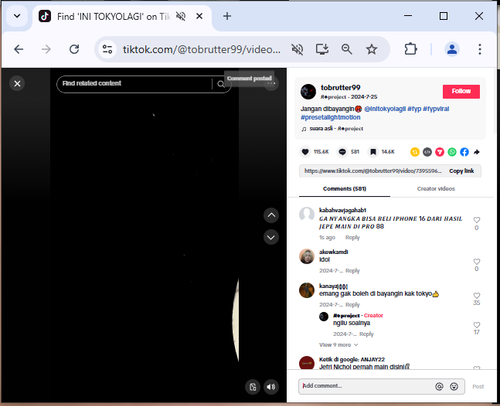
Task: Open the three-dots video options menu
Action: (x=271, y=83)
